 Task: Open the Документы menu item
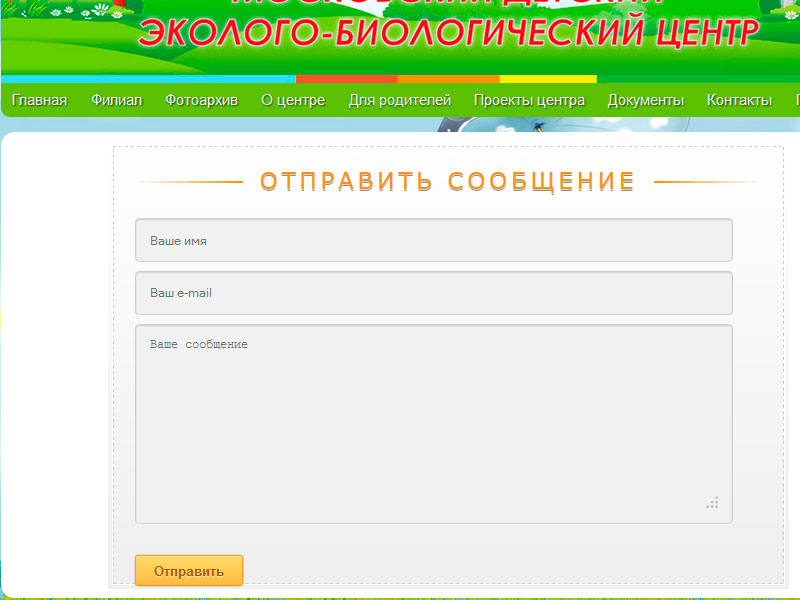[x=645, y=100]
